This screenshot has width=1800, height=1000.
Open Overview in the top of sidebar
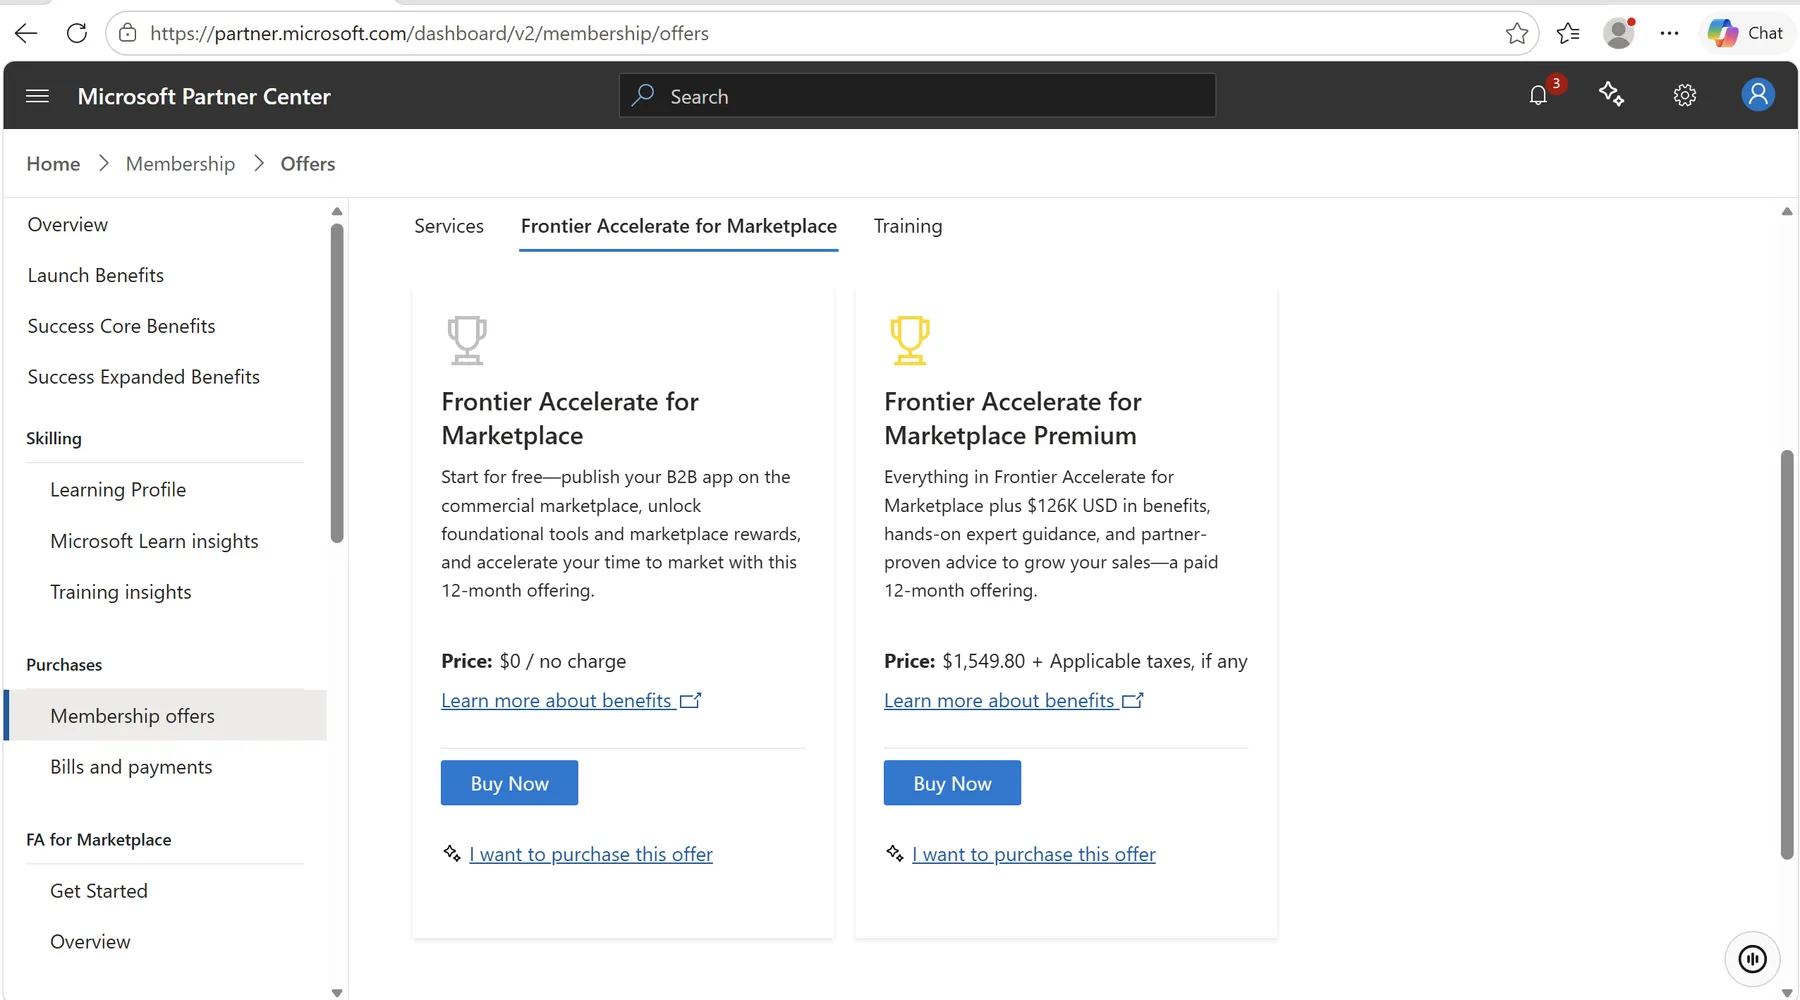[x=68, y=225]
